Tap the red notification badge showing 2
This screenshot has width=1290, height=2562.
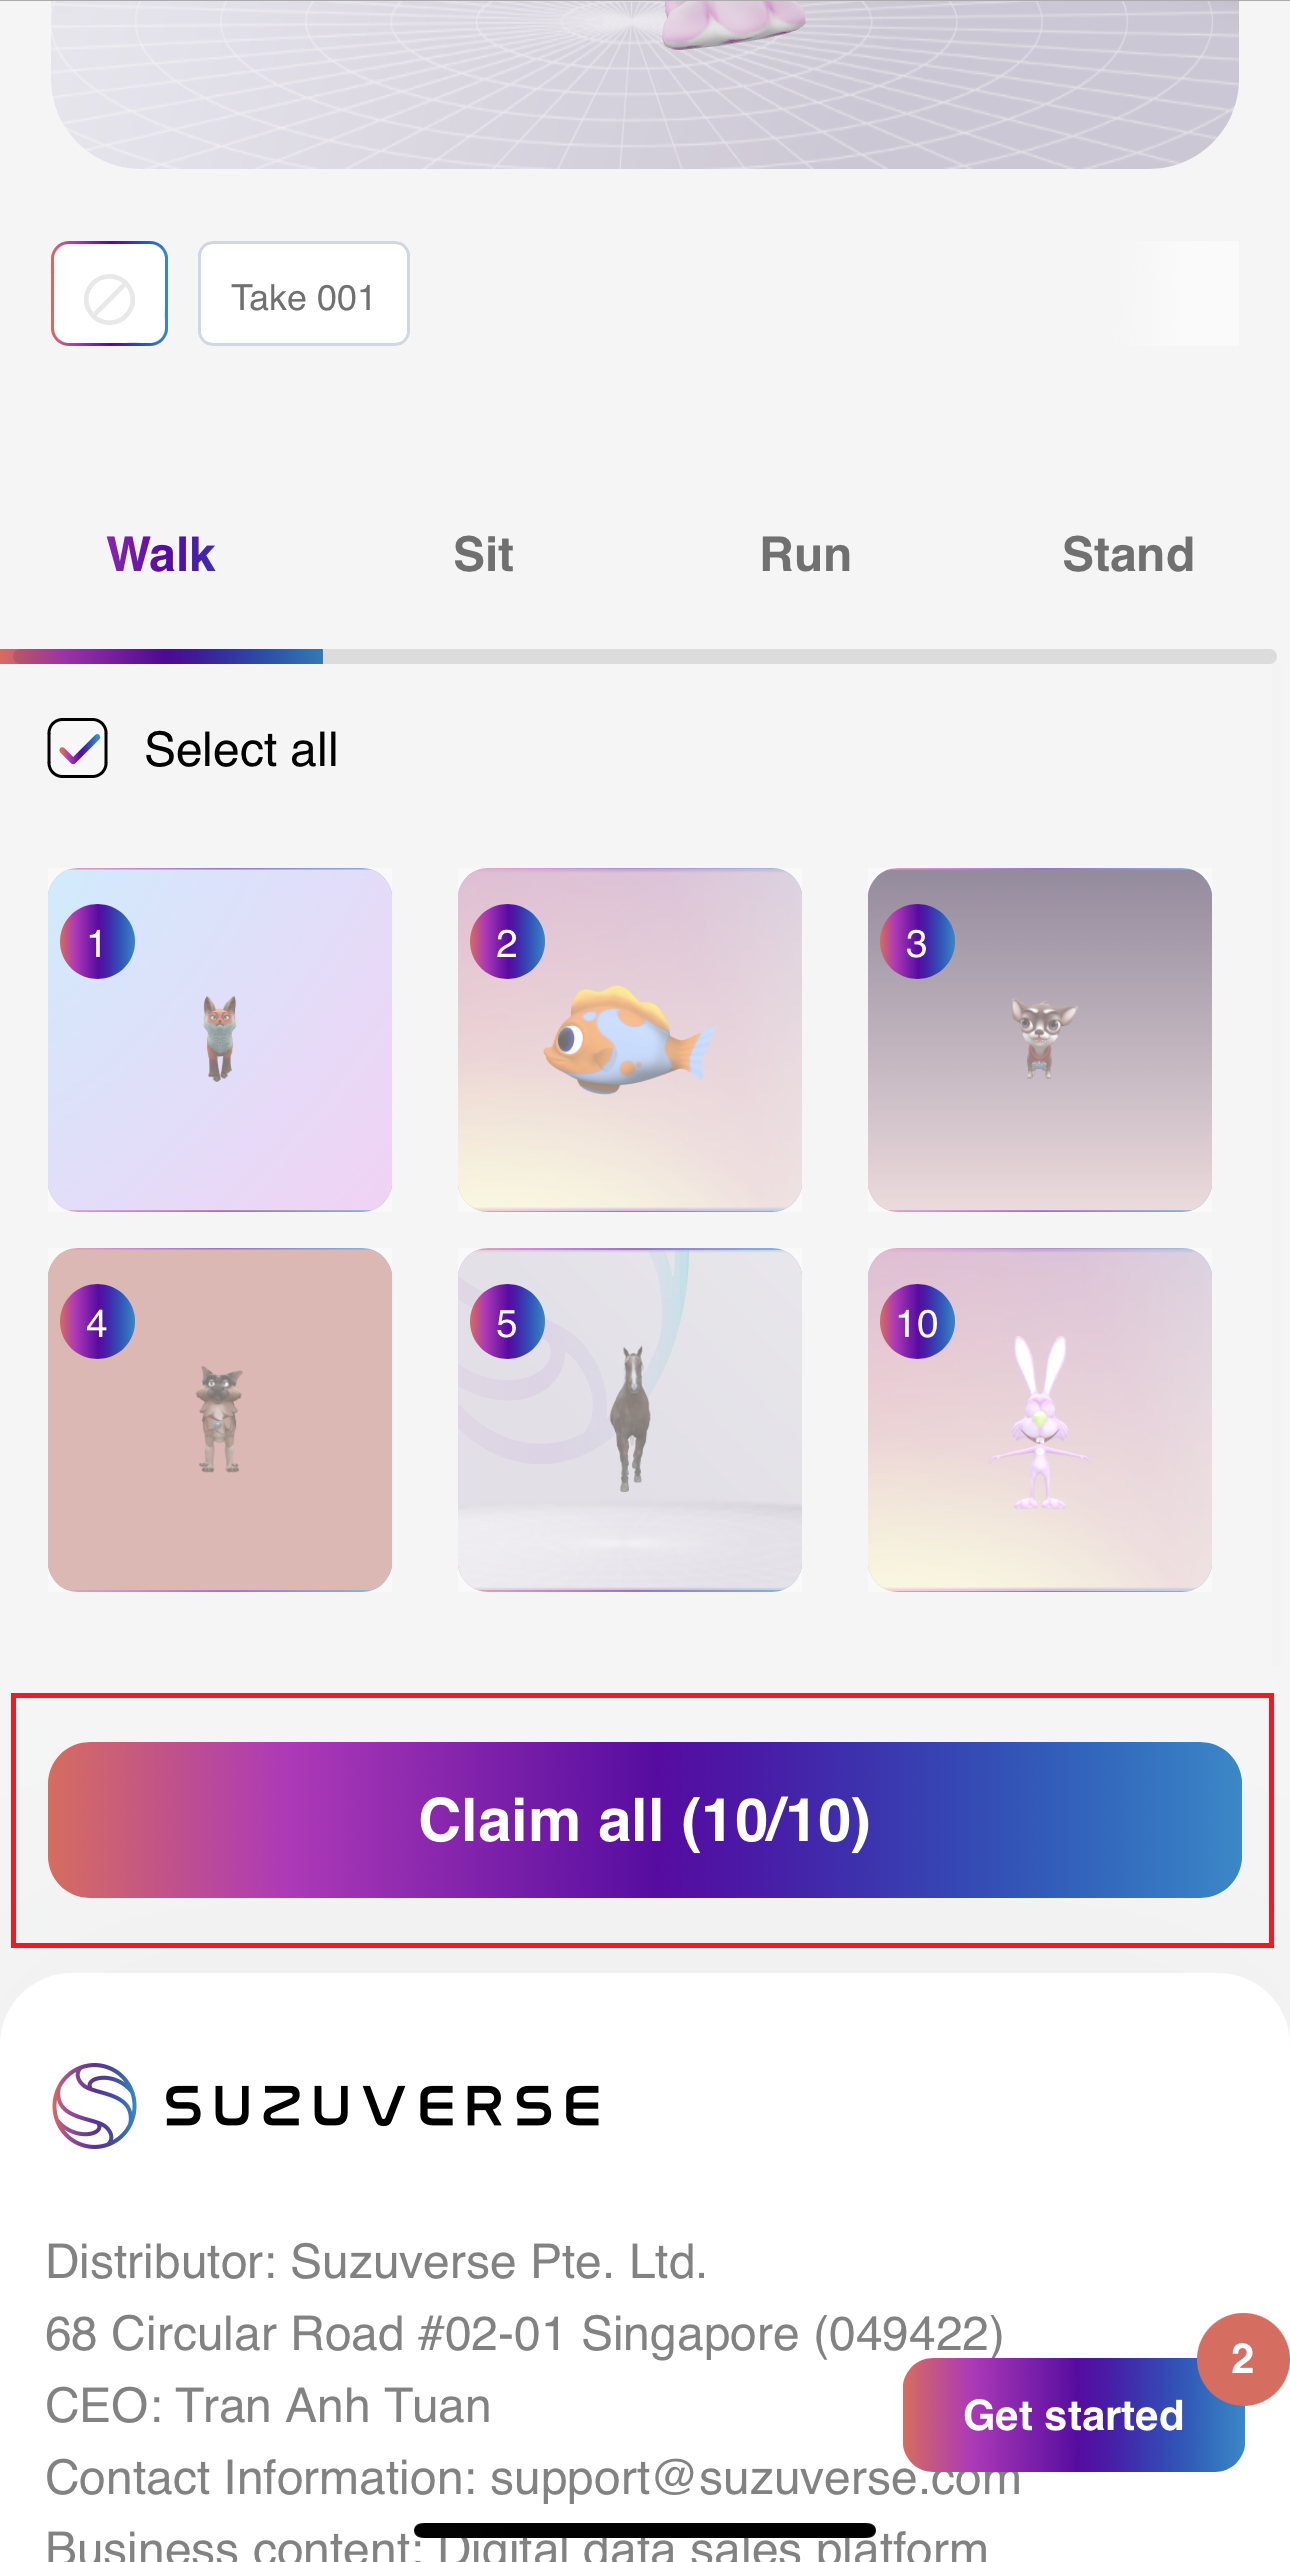point(1242,2359)
